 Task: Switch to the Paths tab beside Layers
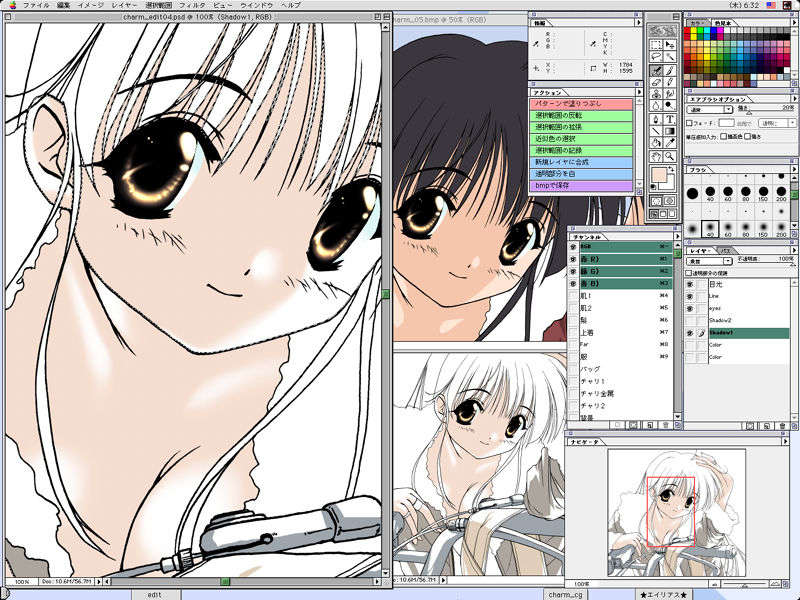(x=724, y=251)
